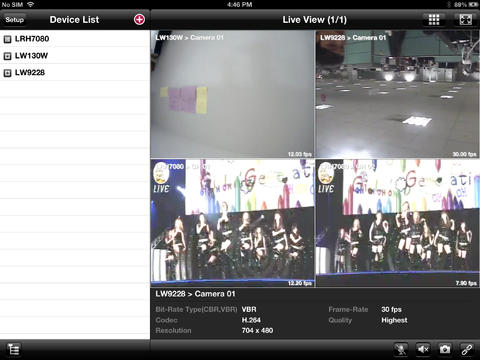Open the grid layout selector icon
The image size is (480, 360).
434,20
